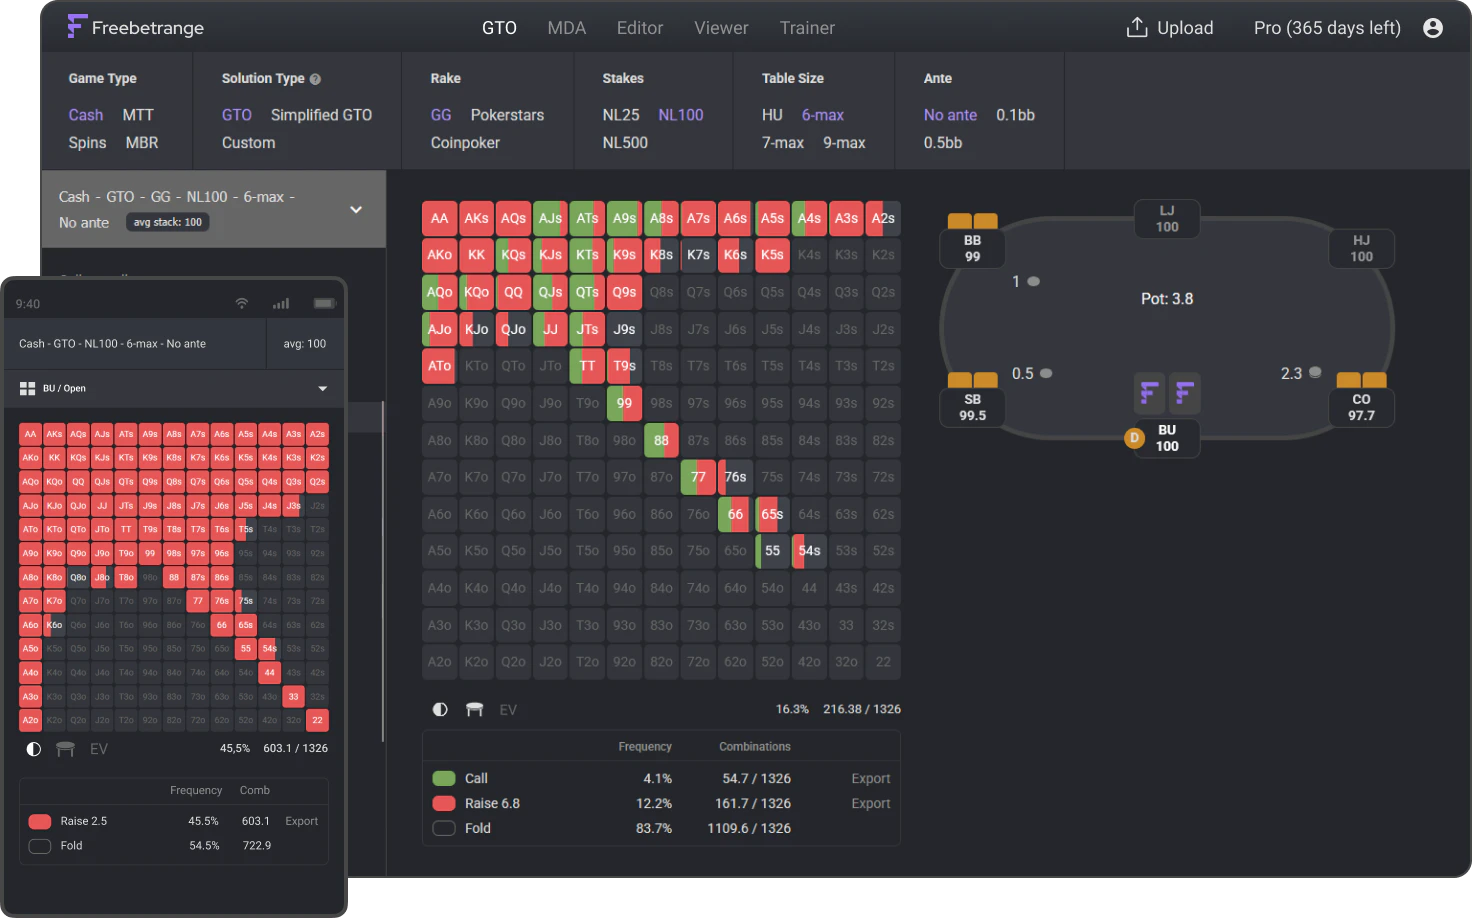Screen dimensions: 1472x918
Task: Select NL25 stakes
Action: pos(621,115)
